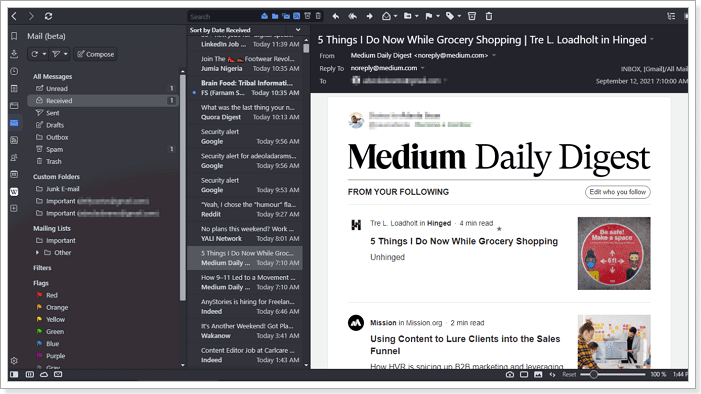Open the check mail refresh dropdown

tap(44, 54)
